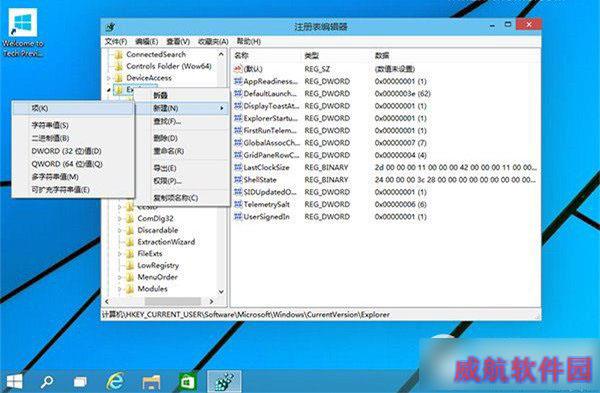The width and height of the screenshot is (600, 393).
Task: Expand the Discardable tree node
Action: click(120, 230)
